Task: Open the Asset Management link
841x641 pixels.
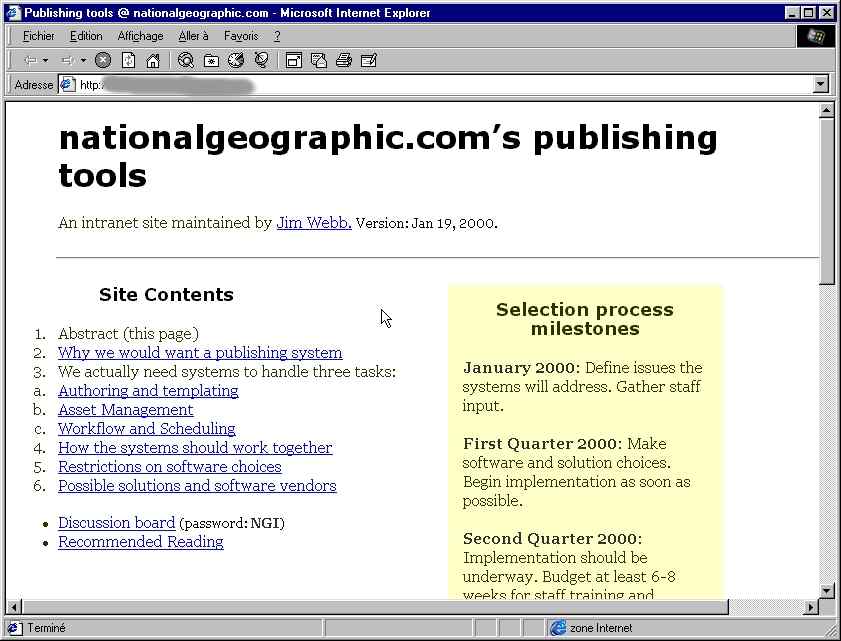Action: pos(126,410)
